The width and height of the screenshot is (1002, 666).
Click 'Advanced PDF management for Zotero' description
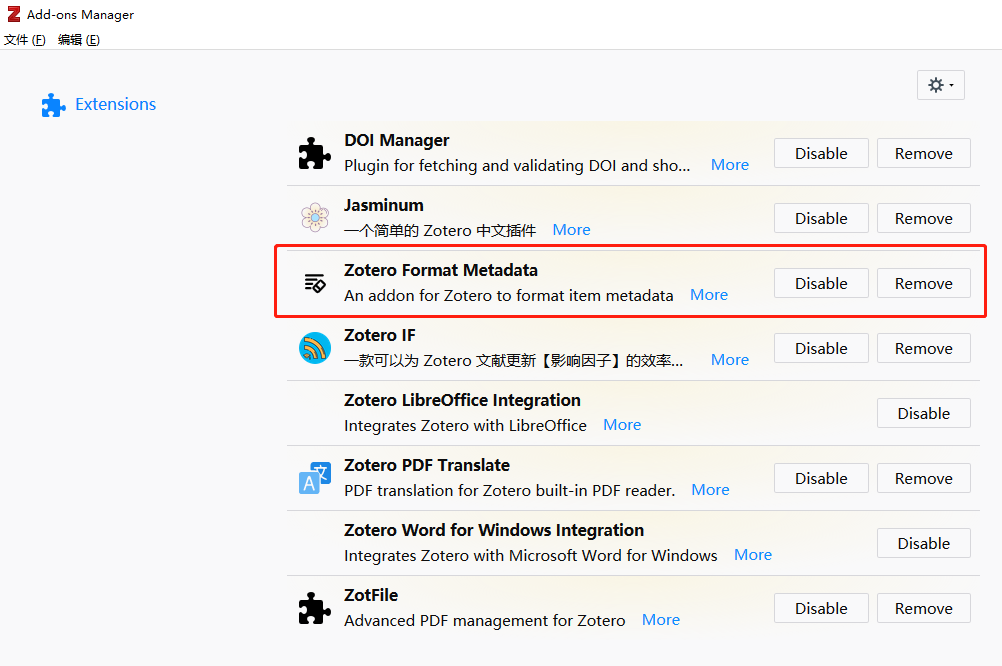(484, 621)
